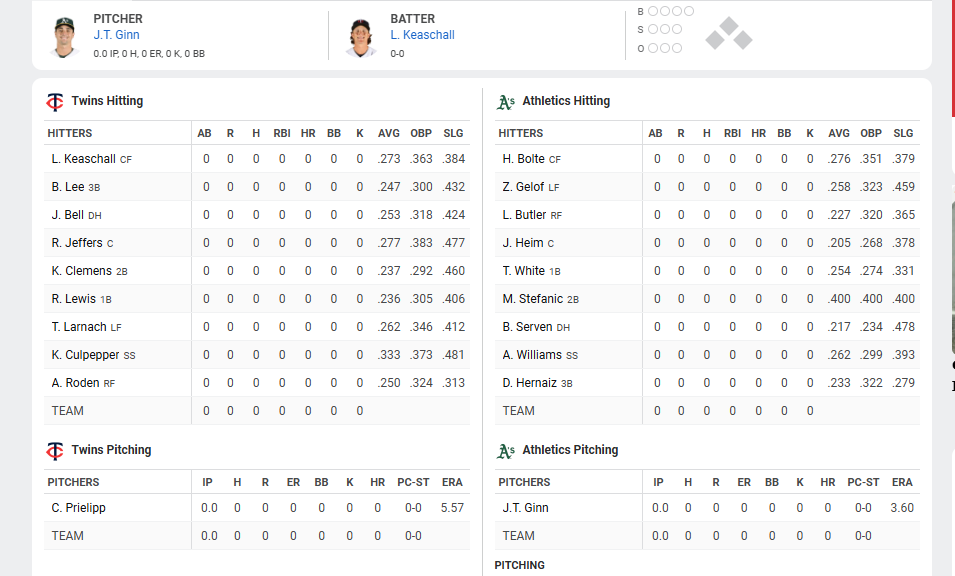Screen dimensions: 955x576
Task: Open L. Keaschall batter profile link
Action: pos(422,35)
